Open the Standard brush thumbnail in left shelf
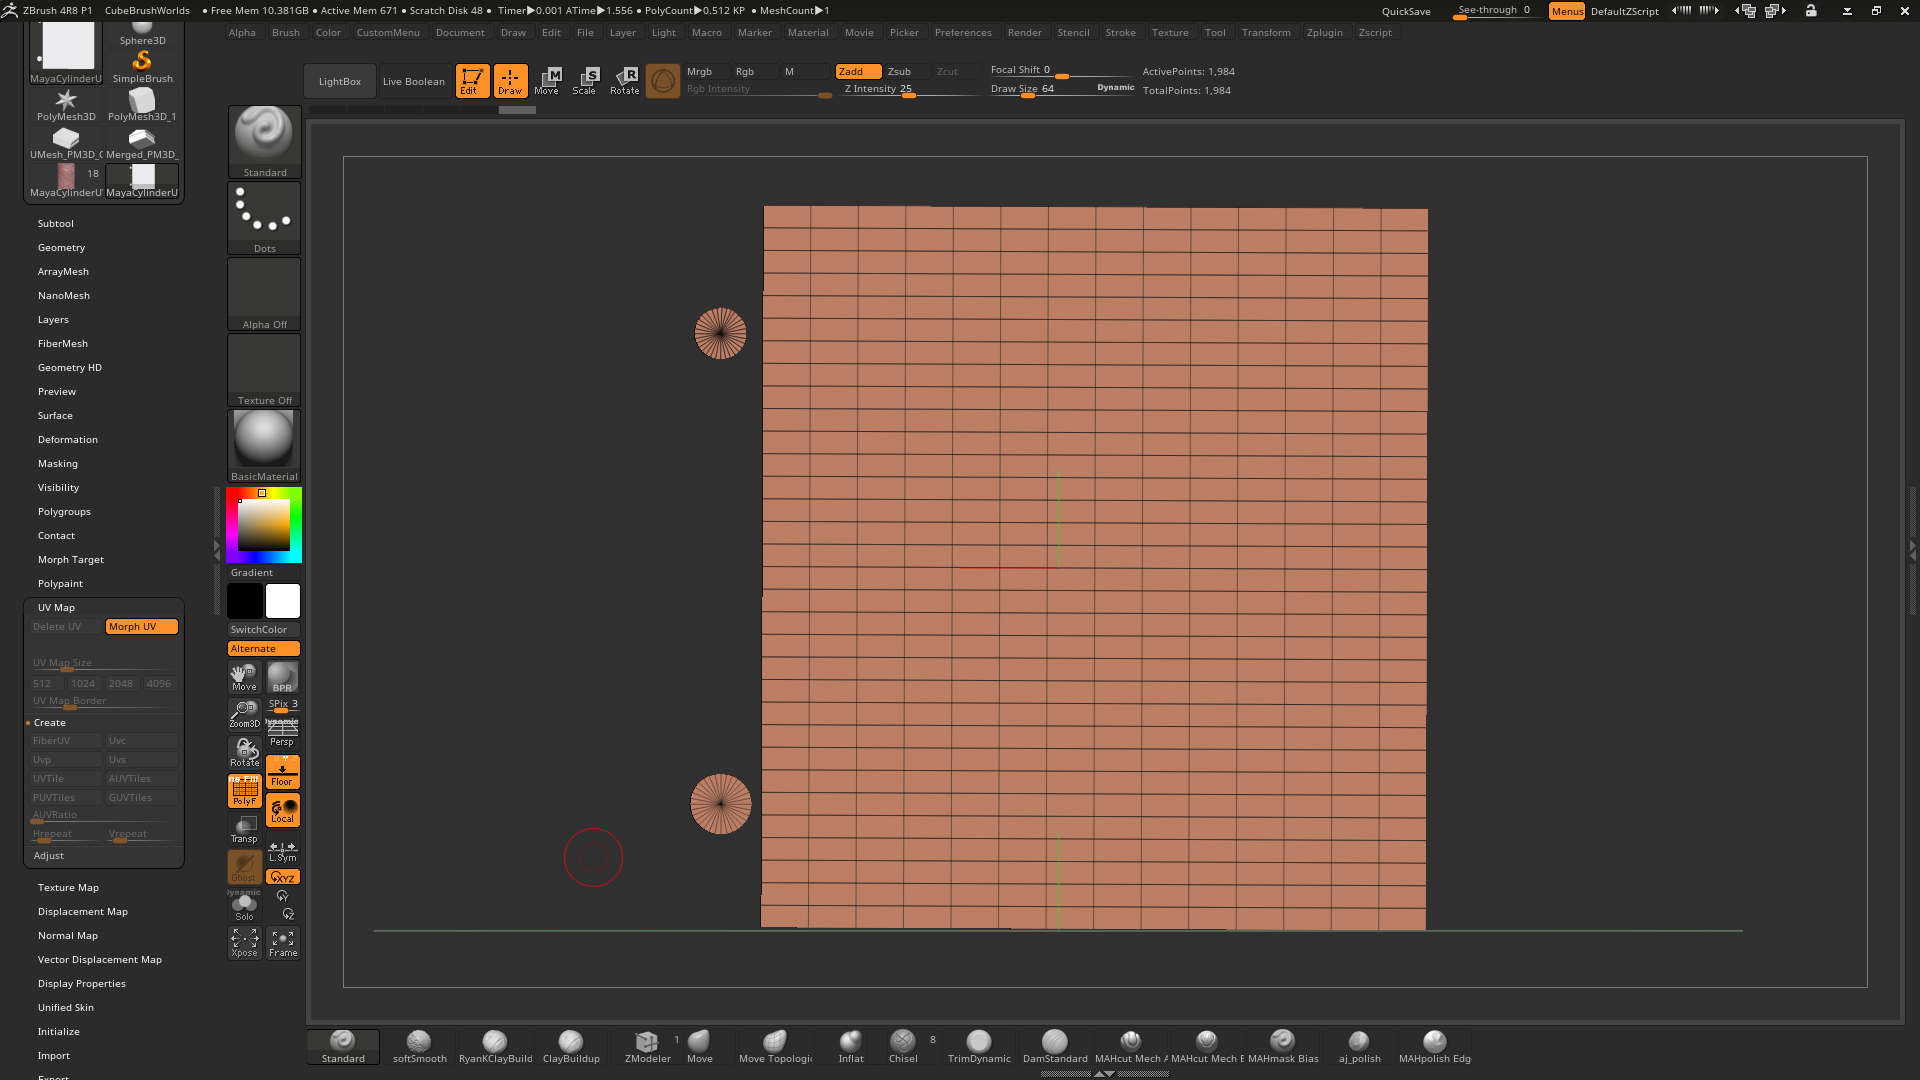 [264, 142]
